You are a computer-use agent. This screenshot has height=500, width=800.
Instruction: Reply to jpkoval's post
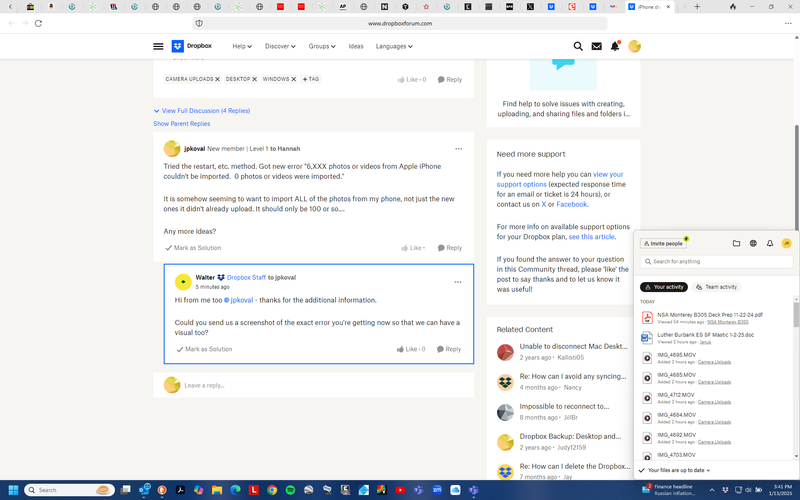[x=449, y=248]
